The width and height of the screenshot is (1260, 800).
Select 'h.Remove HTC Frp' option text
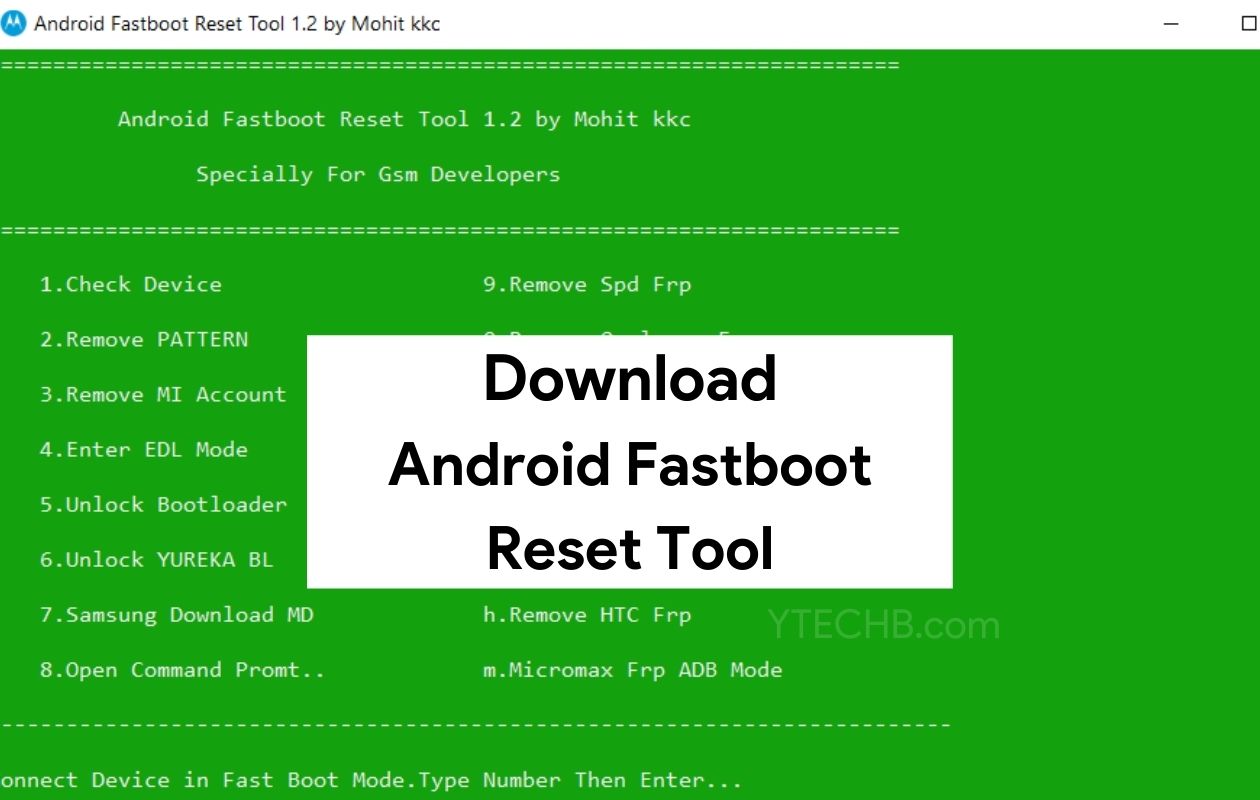(587, 615)
